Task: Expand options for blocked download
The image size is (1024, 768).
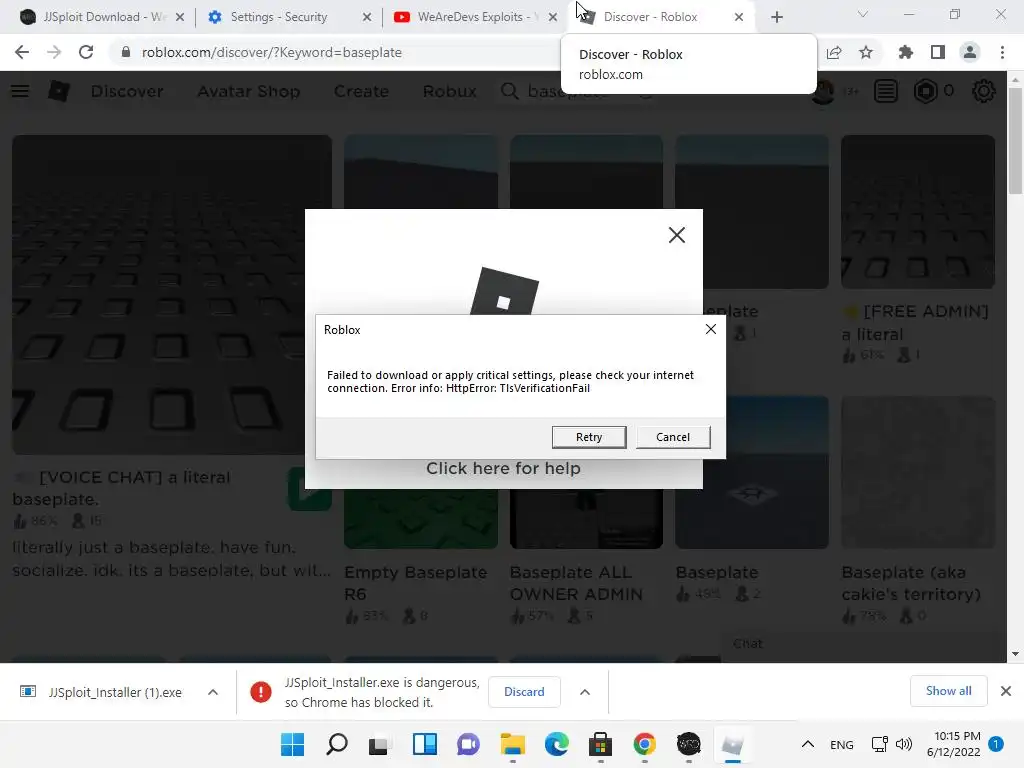Action: [x=585, y=692]
